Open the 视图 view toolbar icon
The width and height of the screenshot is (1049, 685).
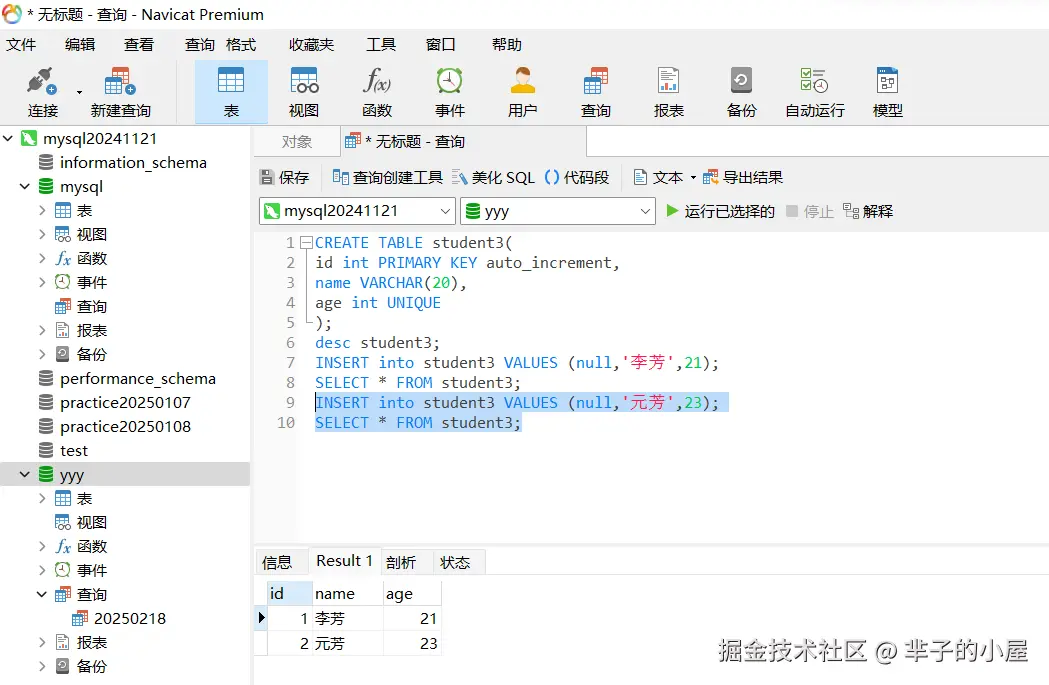pyautogui.click(x=304, y=92)
